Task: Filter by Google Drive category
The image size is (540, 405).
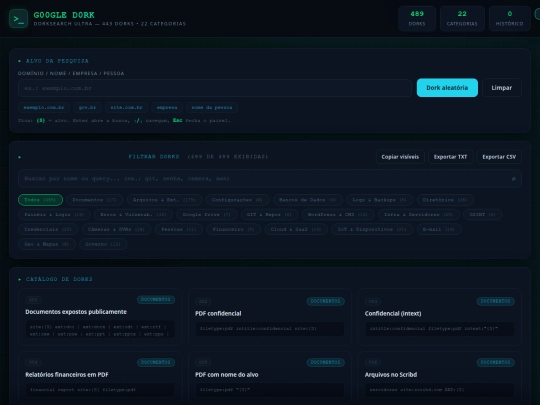Action: point(207,215)
